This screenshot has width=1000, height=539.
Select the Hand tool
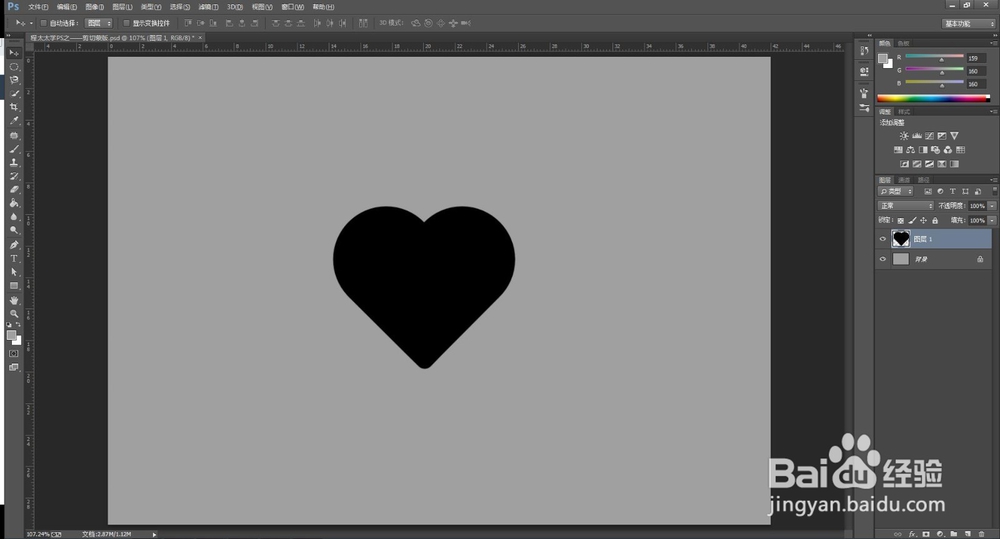tap(14, 300)
